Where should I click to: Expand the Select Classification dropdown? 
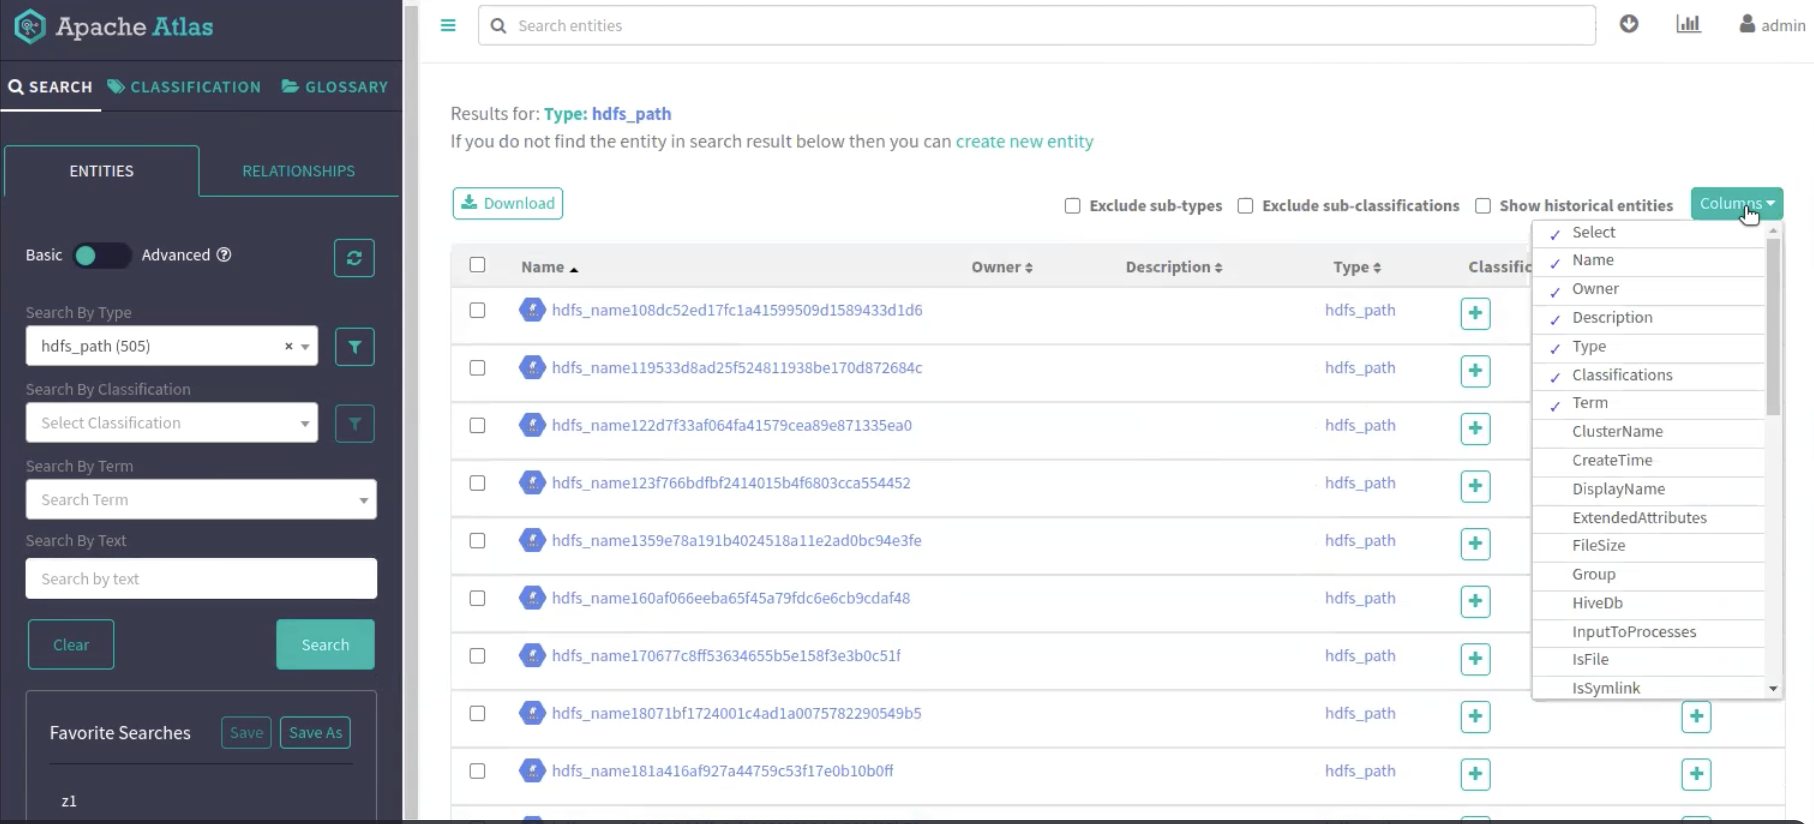[171, 423]
